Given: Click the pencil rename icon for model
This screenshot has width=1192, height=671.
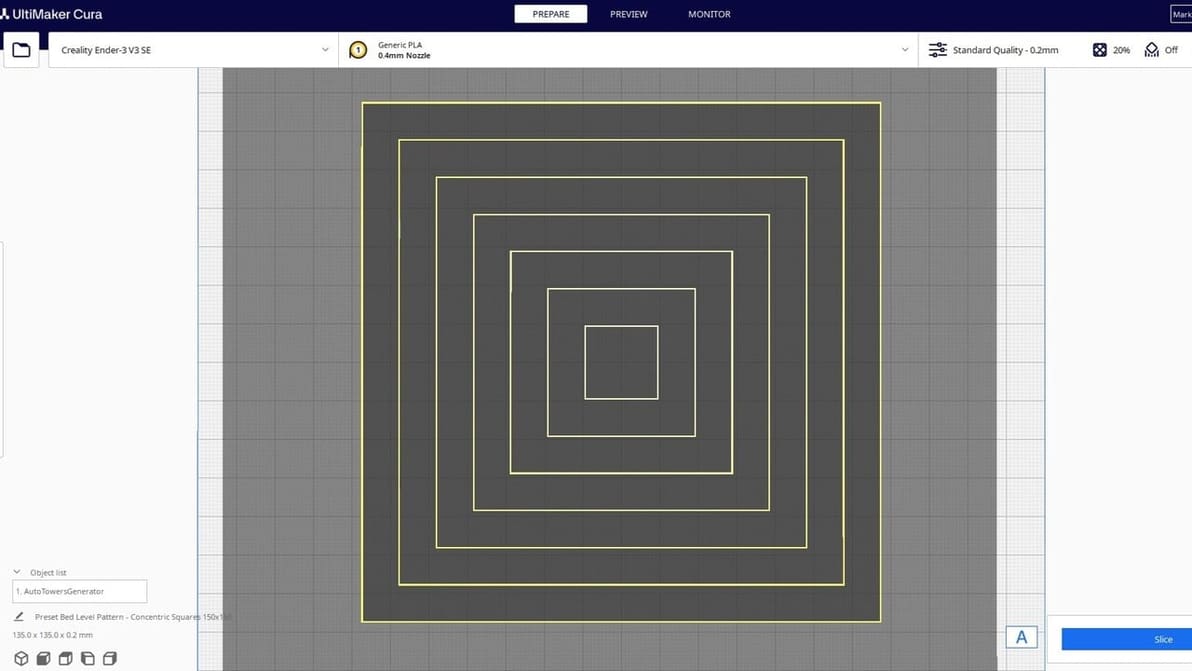Looking at the screenshot, I should 19,617.
